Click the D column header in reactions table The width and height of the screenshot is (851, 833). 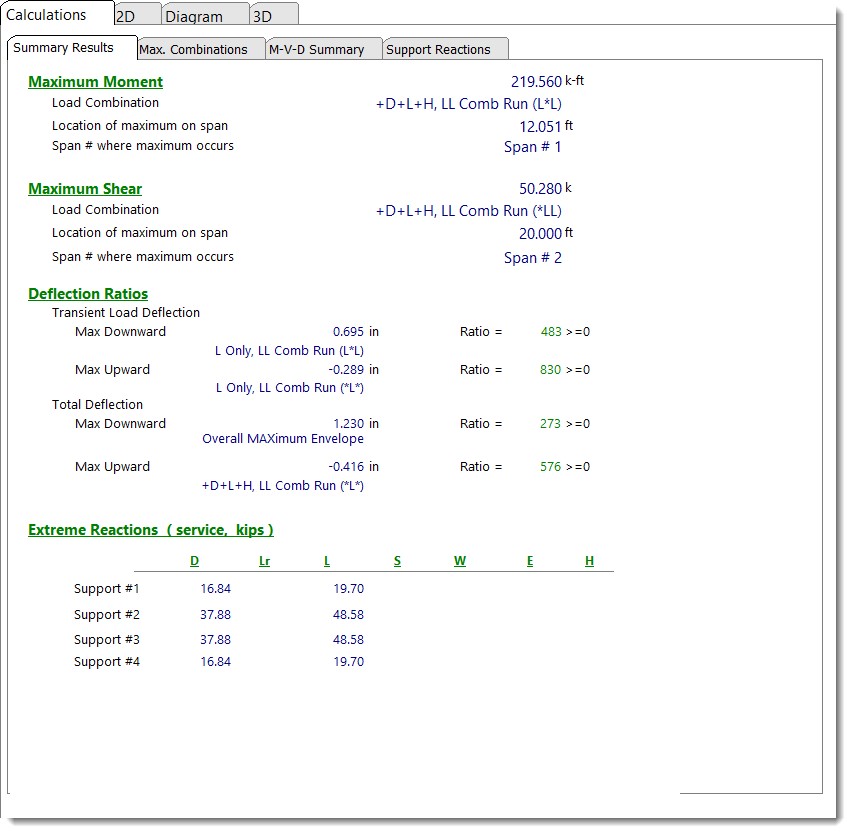click(x=194, y=561)
